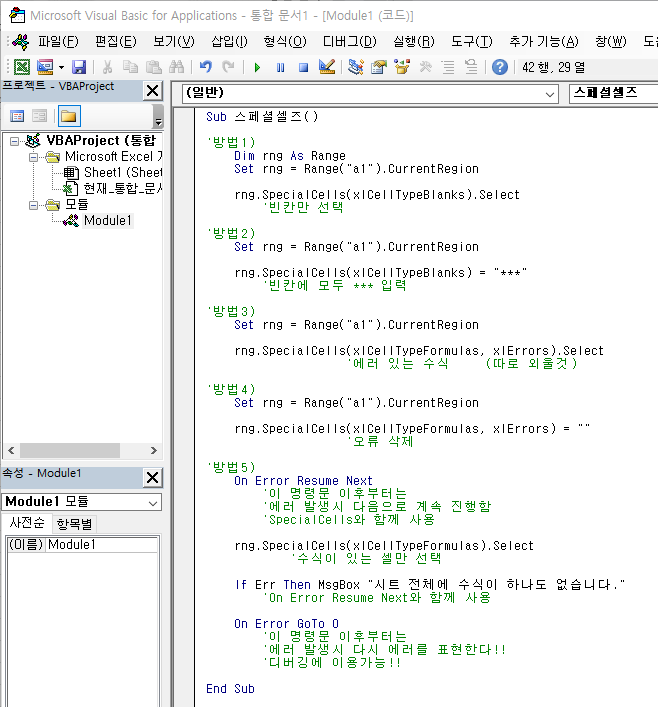Collapse the 모듈 folder node
Viewport: 658px width, 707px height.
[33, 205]
